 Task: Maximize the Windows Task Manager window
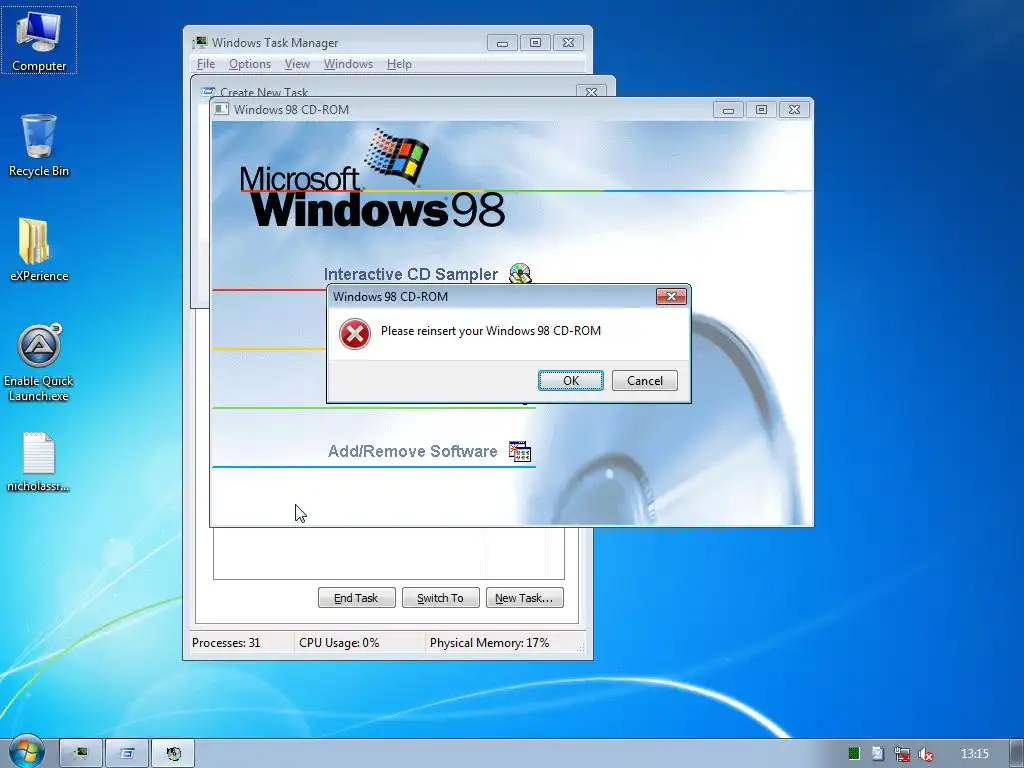(536, 42)
